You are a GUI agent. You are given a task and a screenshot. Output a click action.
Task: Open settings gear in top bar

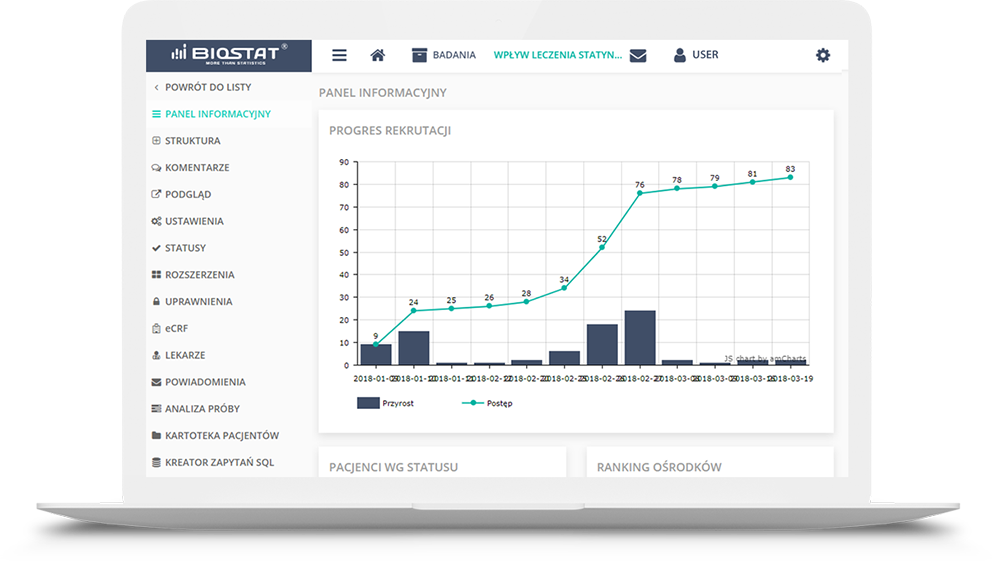[x=823, y=55]
